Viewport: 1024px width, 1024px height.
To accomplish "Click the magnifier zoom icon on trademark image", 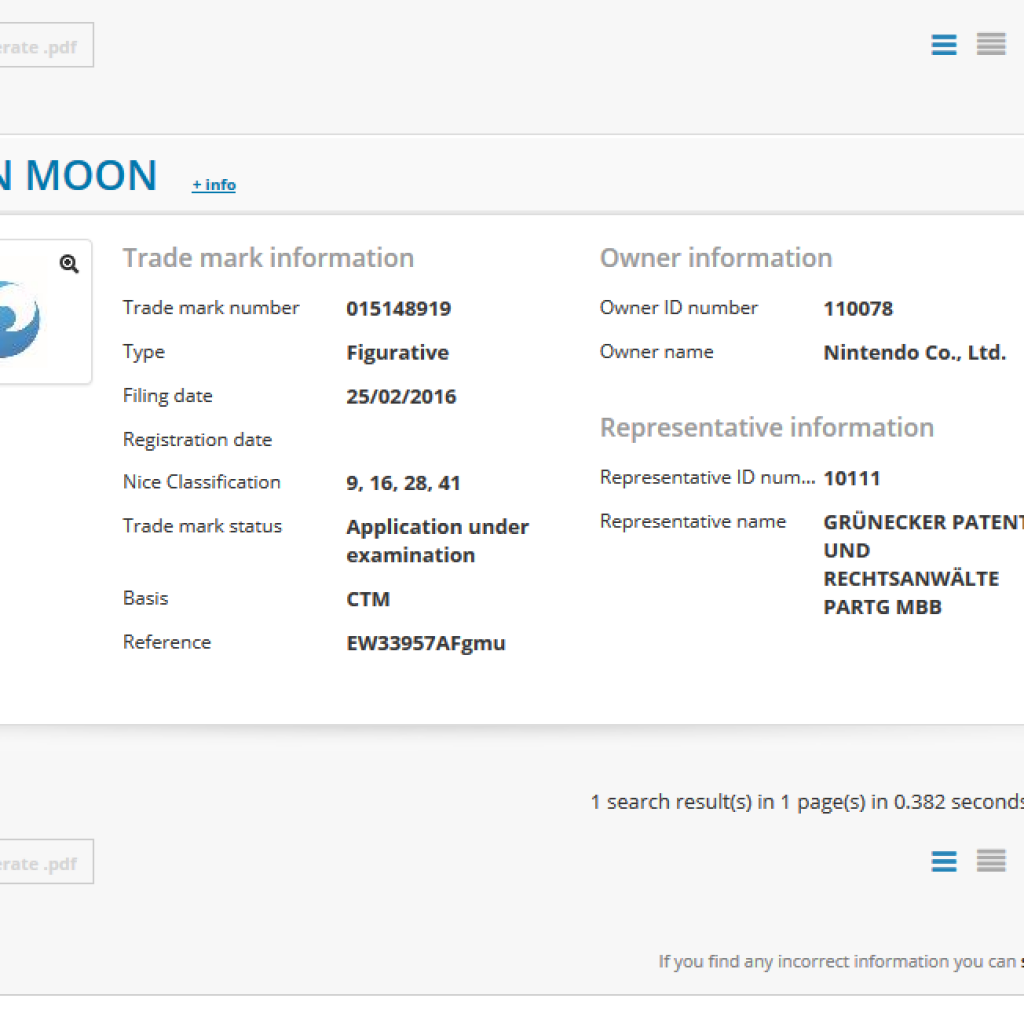I will coord(69,264).
